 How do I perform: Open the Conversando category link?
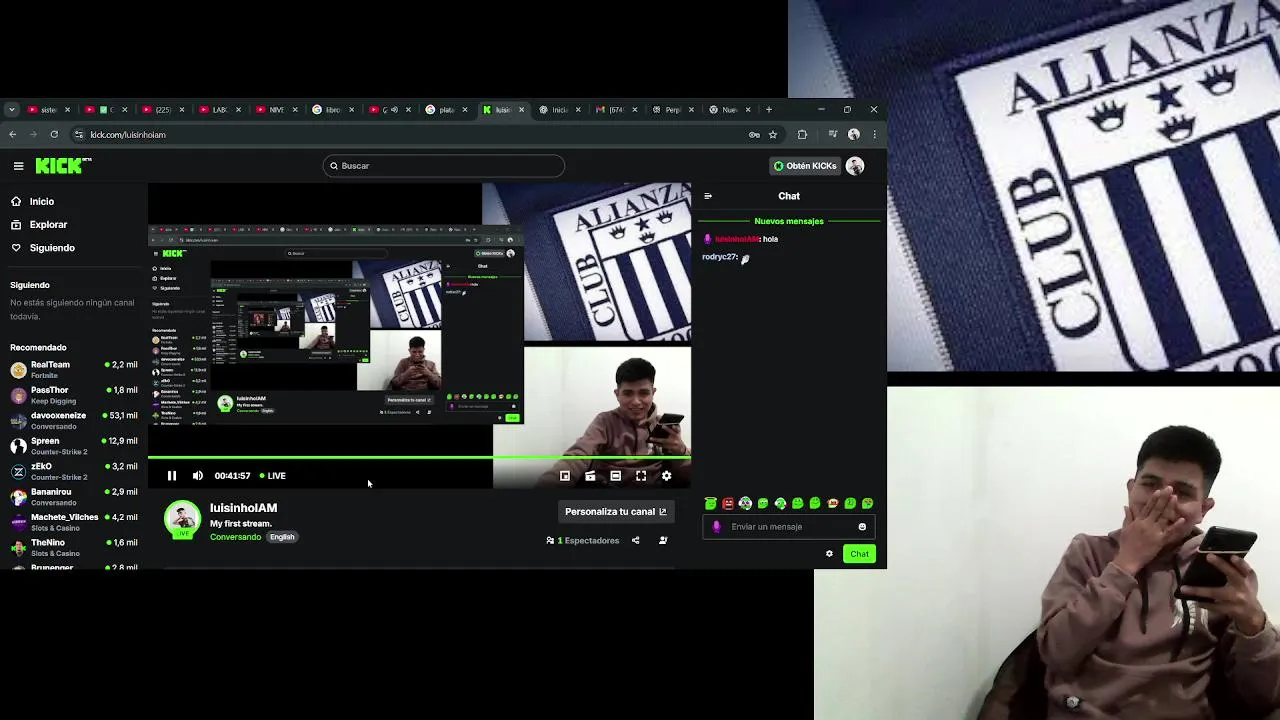235,537
